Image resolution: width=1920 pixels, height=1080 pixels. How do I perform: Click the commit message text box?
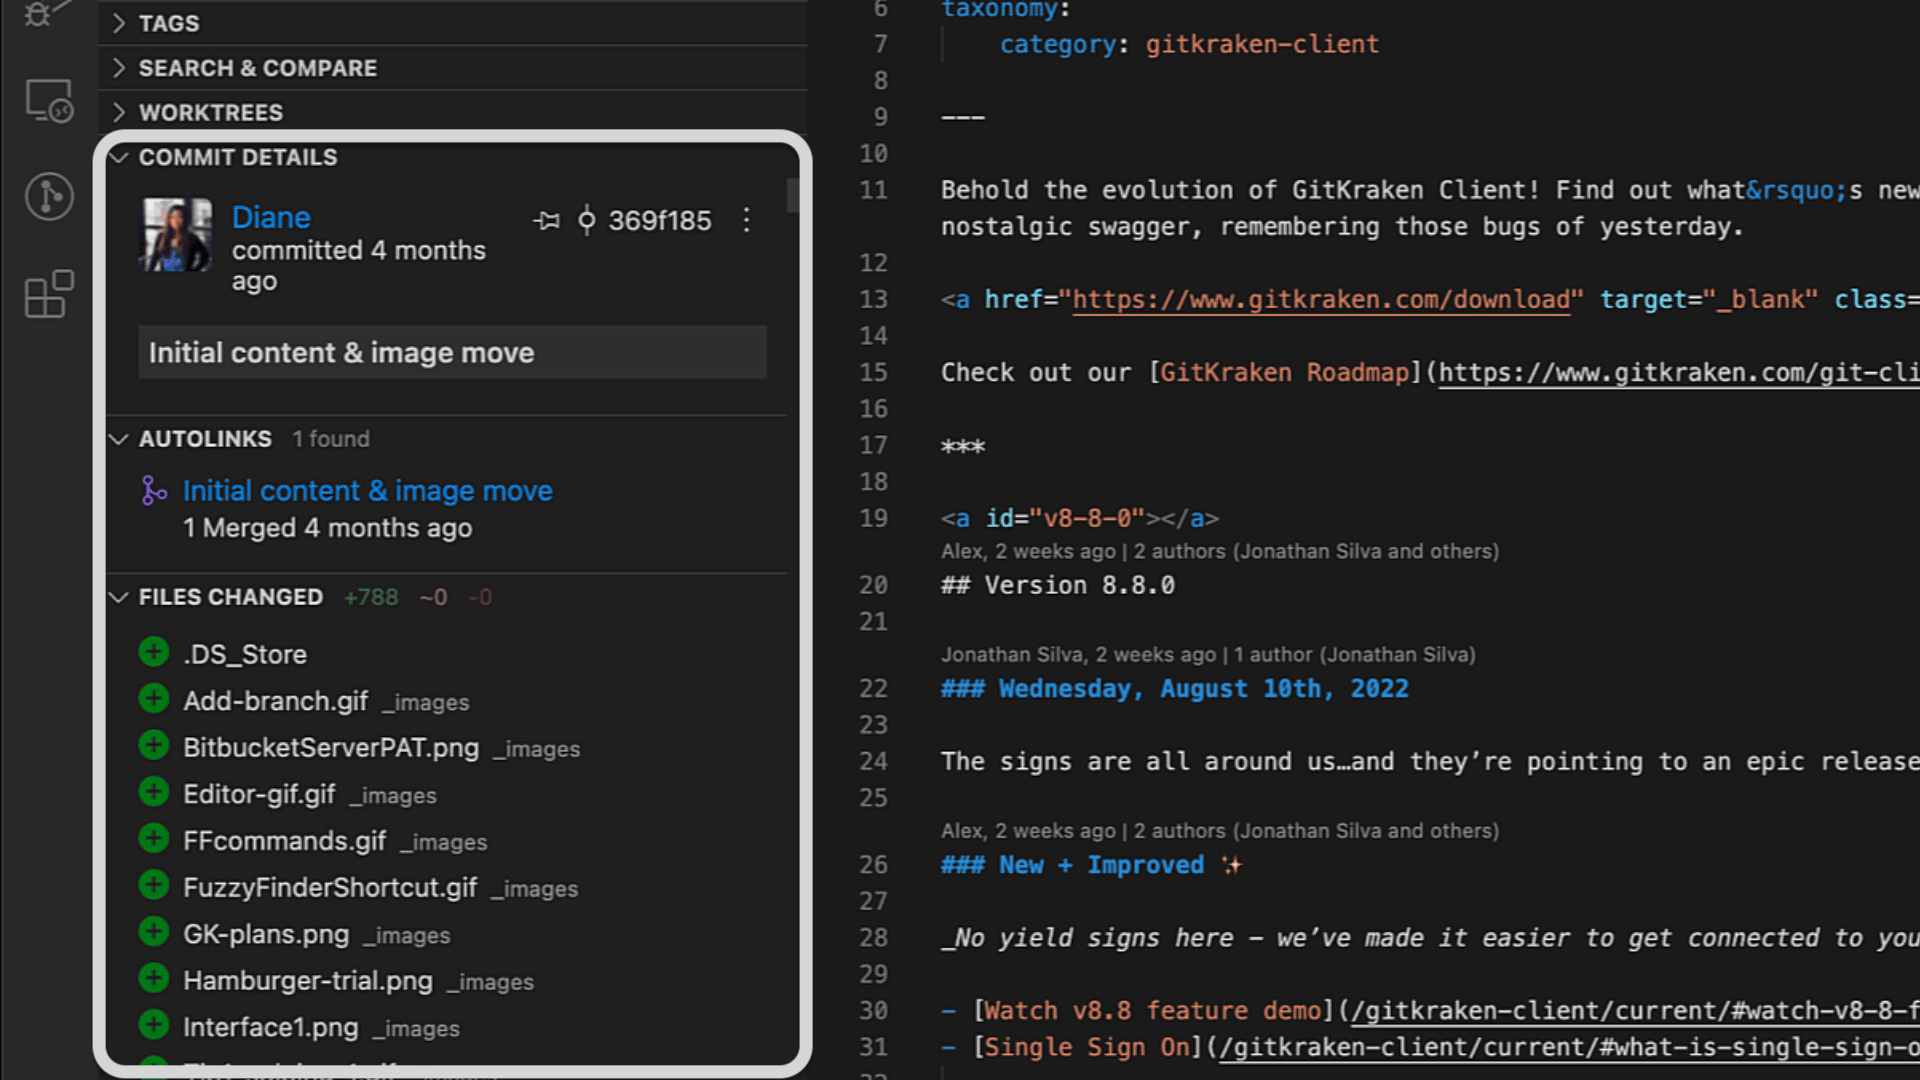tap(452, 353)
